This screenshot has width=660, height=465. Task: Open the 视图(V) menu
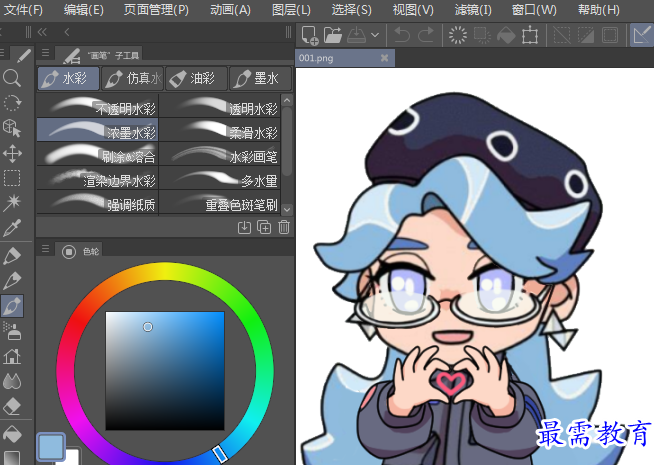click(x=412, y=10)
